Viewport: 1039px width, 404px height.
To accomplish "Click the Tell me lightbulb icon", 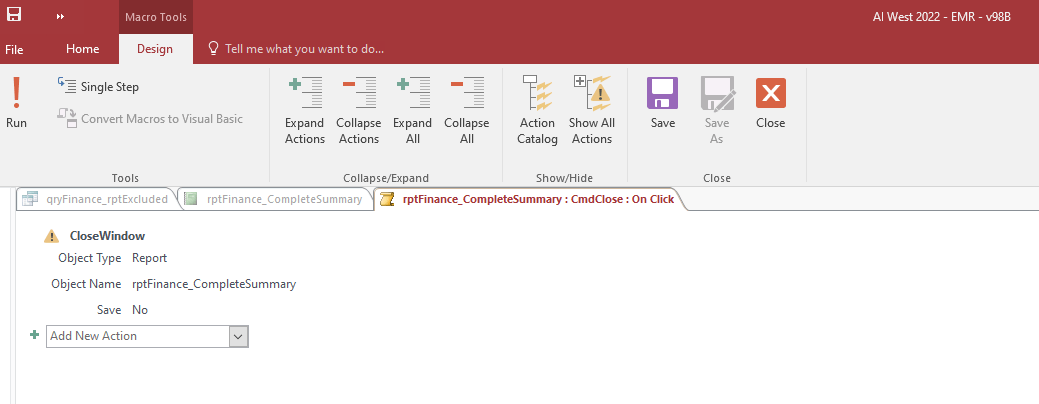I will (x=213, y=49).
